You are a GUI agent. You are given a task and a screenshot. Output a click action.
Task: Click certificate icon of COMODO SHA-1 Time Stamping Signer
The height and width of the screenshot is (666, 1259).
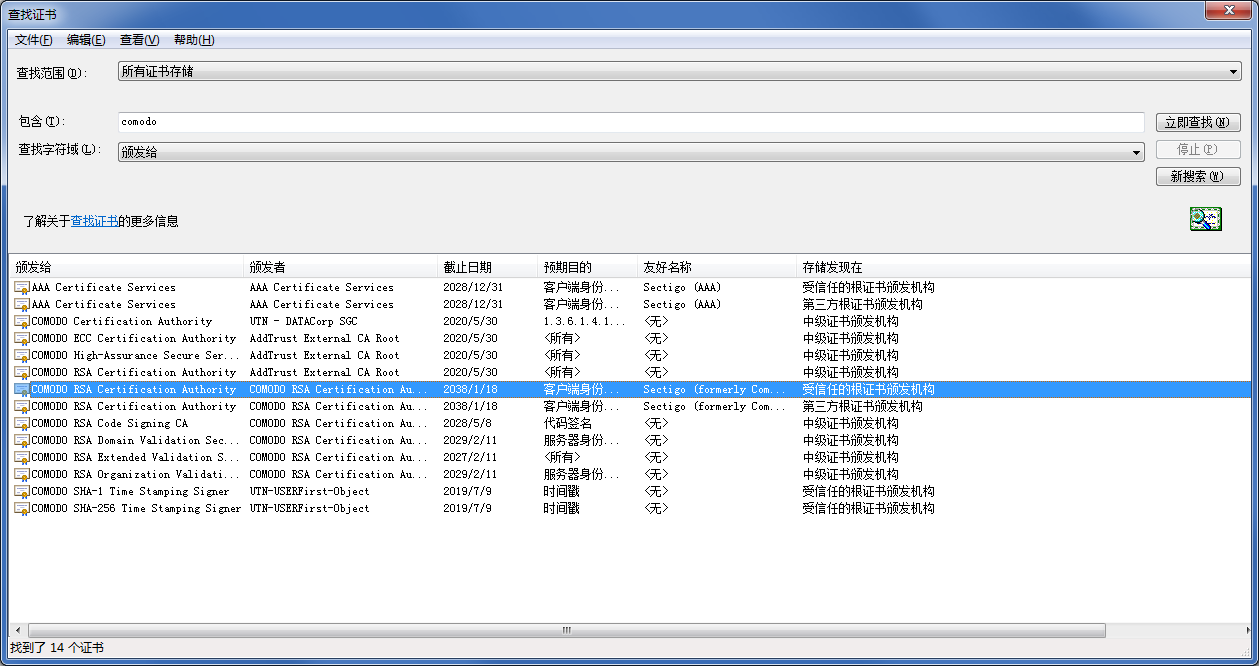click(x=22, y=492)
